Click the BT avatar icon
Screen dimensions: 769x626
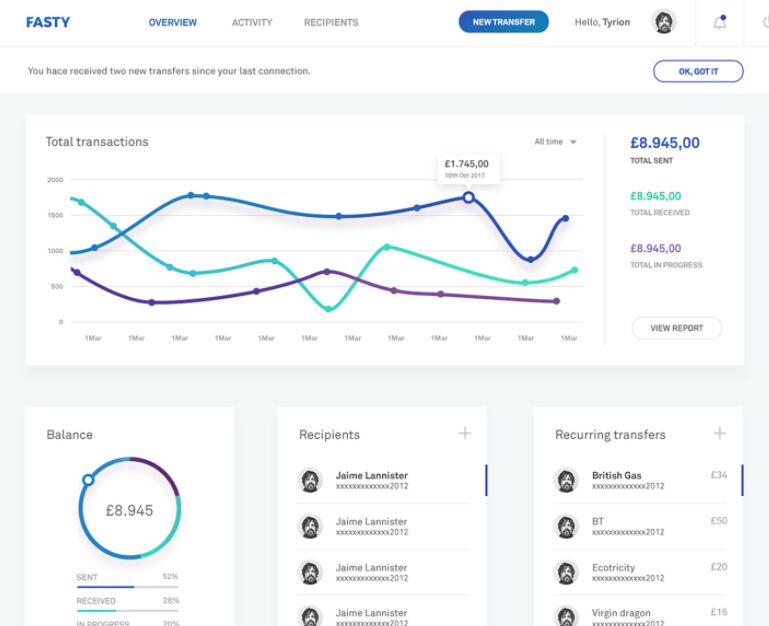566,526
